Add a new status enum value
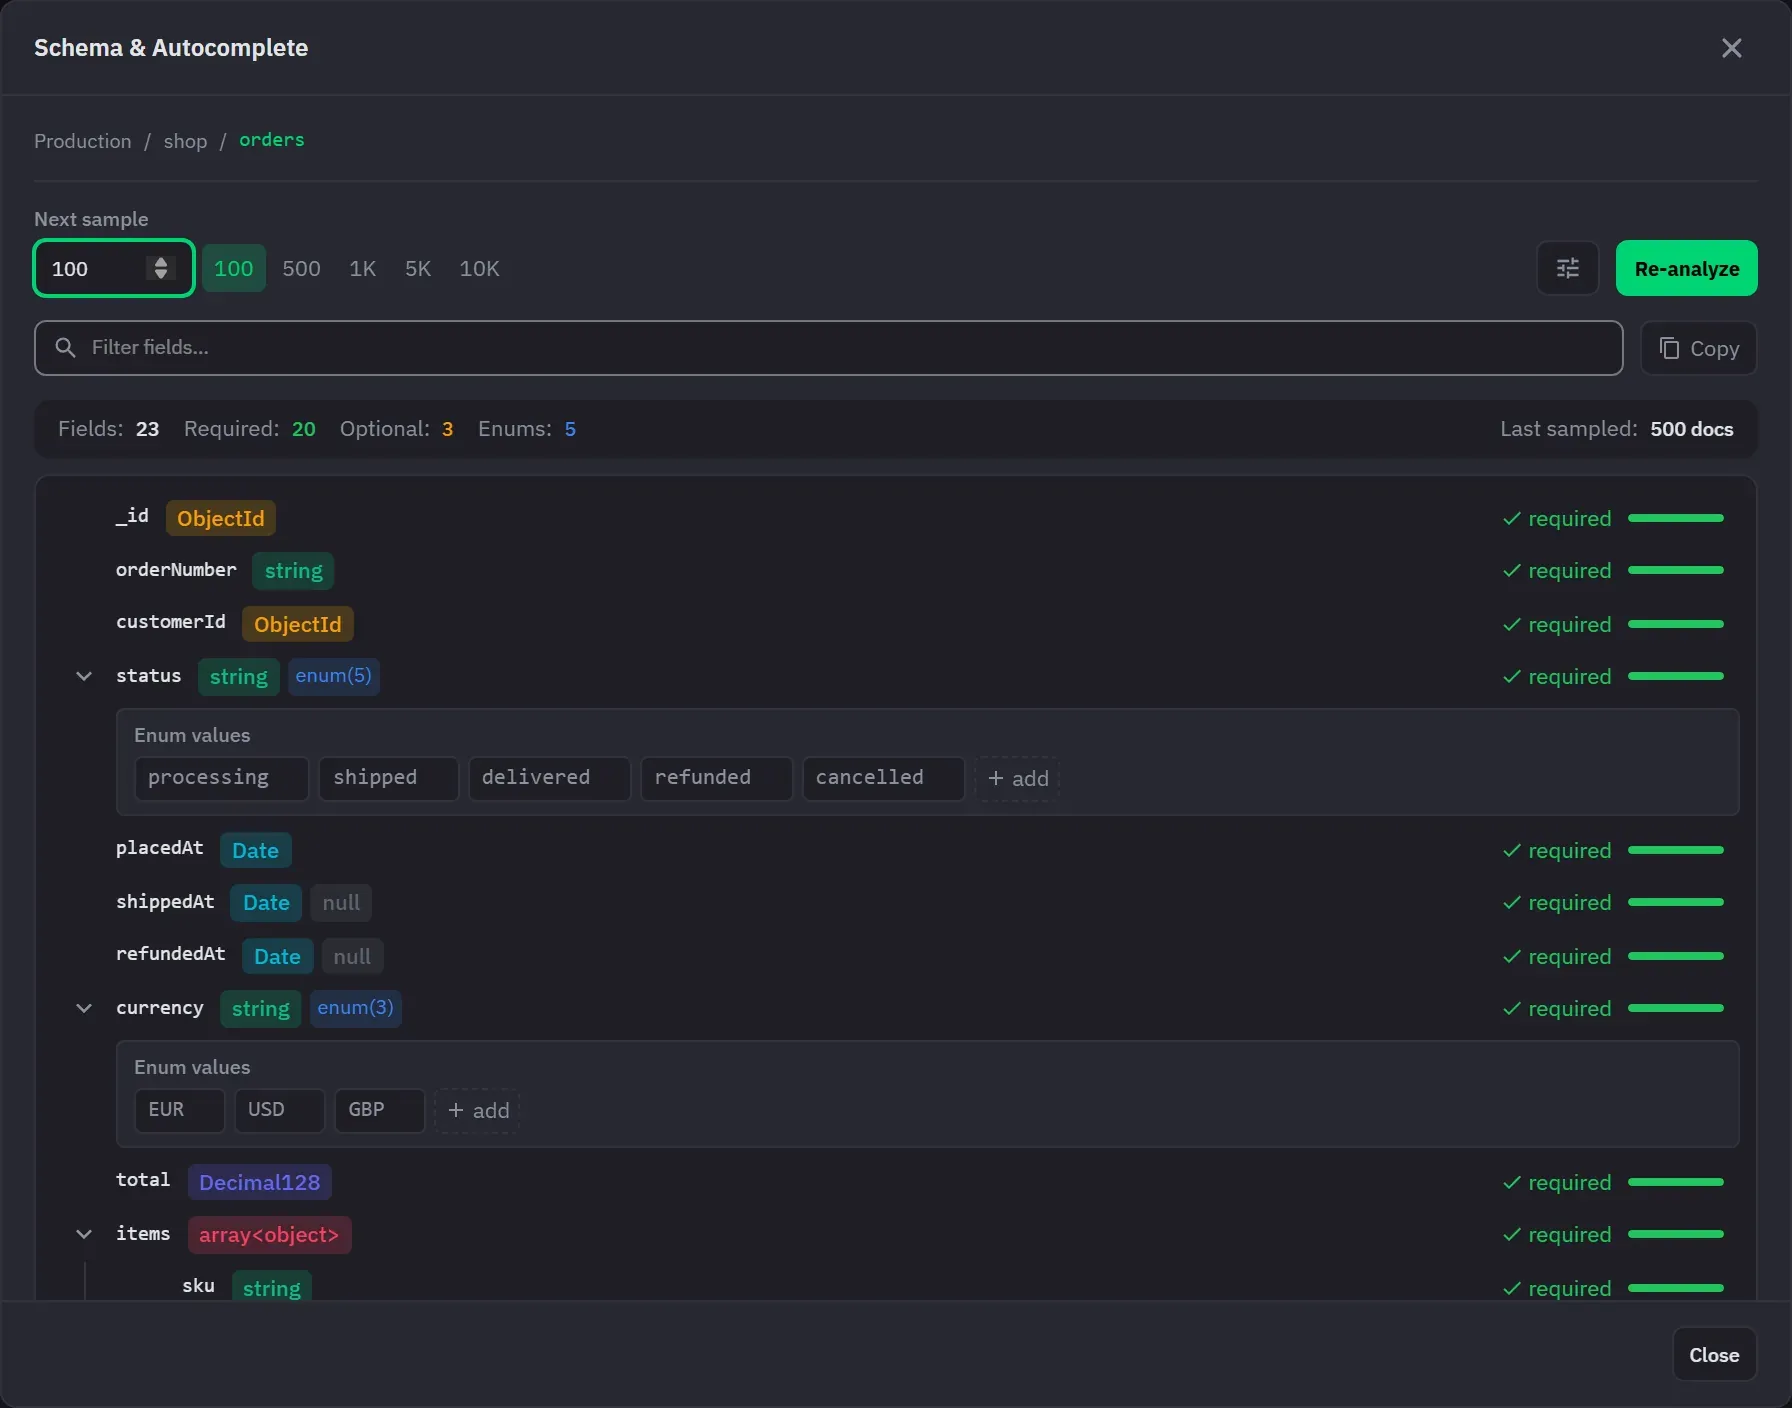The image size is (1792, 1408). click(1018, 778)
